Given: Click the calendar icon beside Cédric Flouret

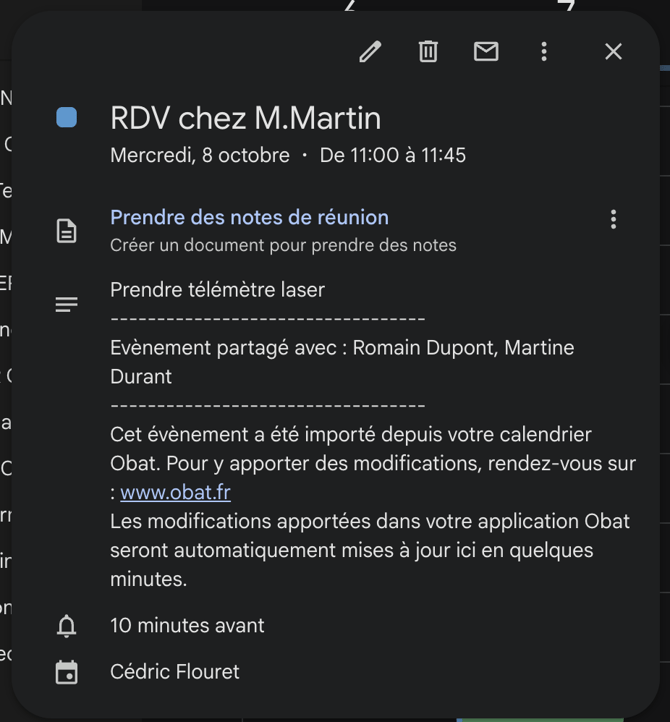Looking at the screenshot, I should (67, 673).
